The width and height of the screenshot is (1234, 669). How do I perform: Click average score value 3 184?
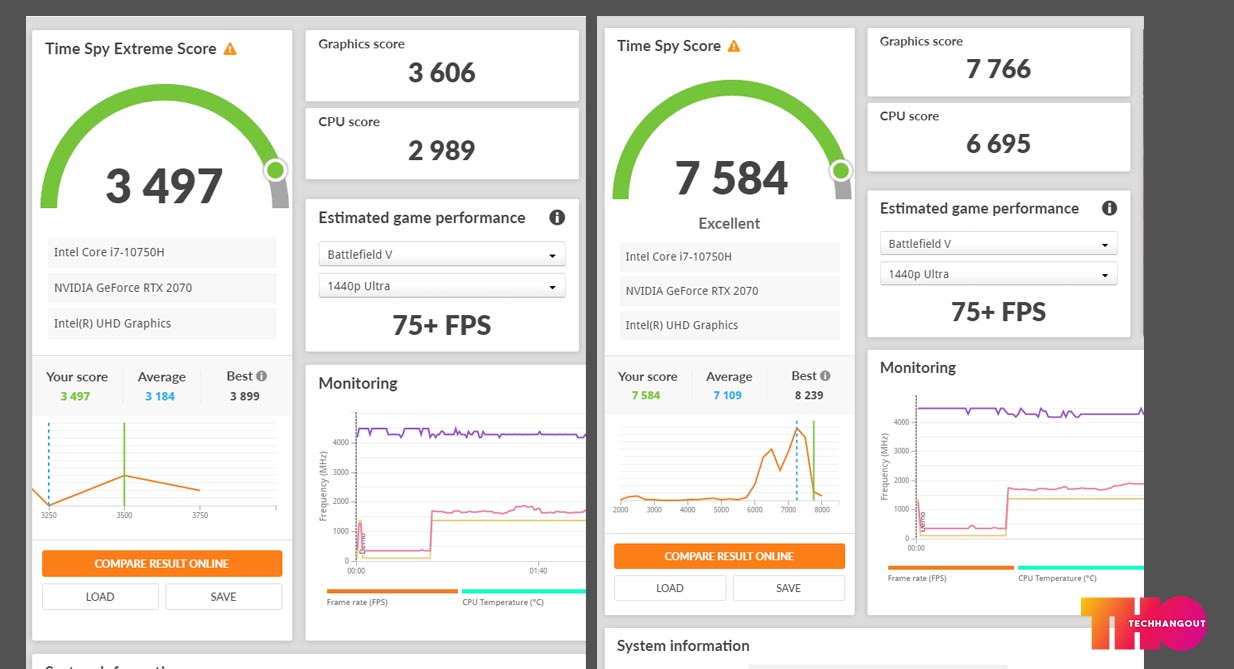point(160,397)
